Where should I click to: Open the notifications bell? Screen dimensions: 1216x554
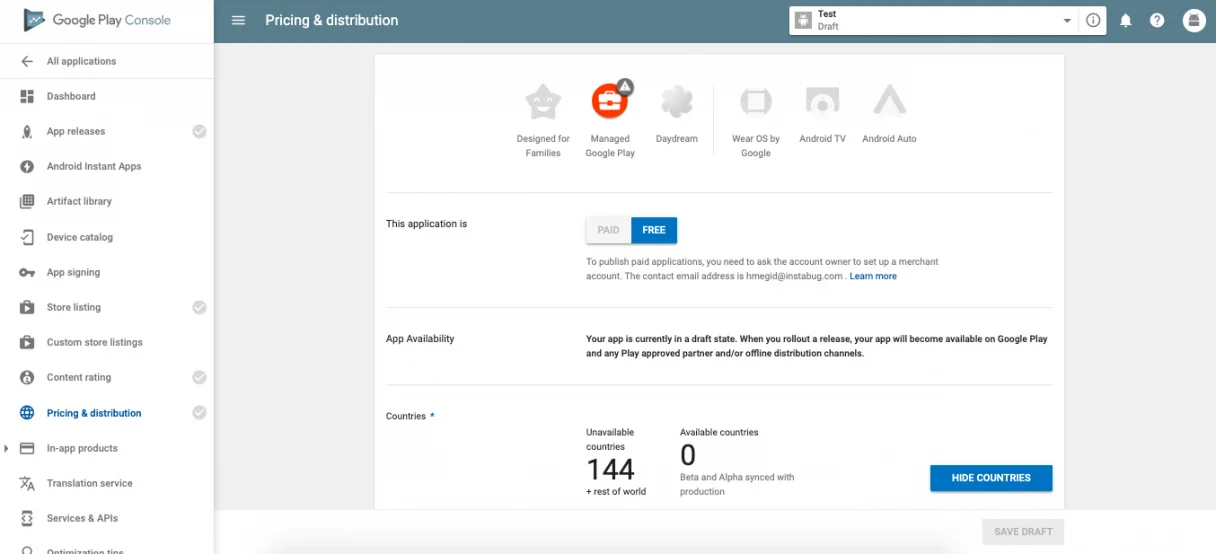[x=1125, y=20]
